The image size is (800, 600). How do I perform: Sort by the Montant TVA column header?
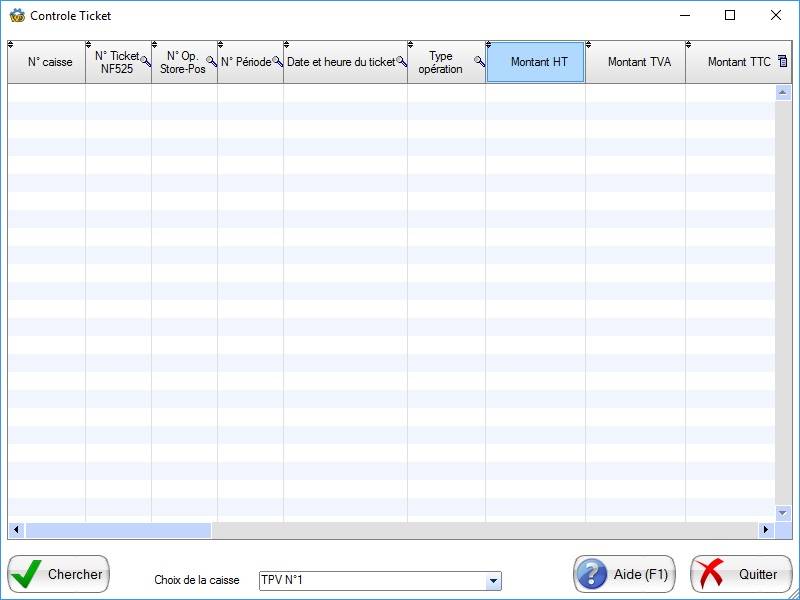pyautogui.click(x=639, y=62)
